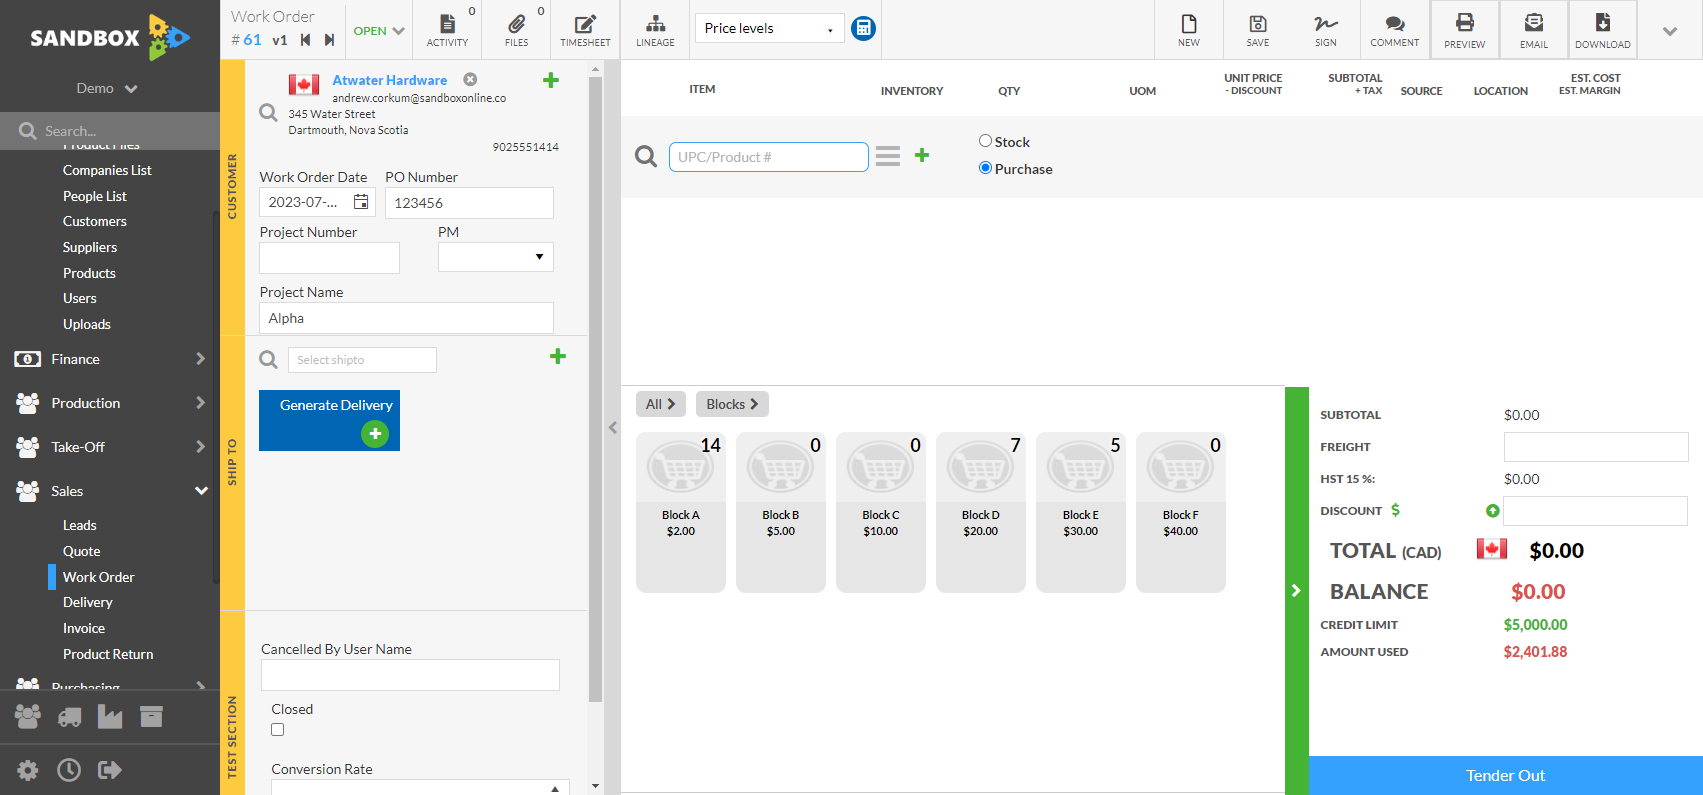Viewport: 1703px width, 795px height.
Task: Filter products by the Blocks category
Action: point(732,404)
